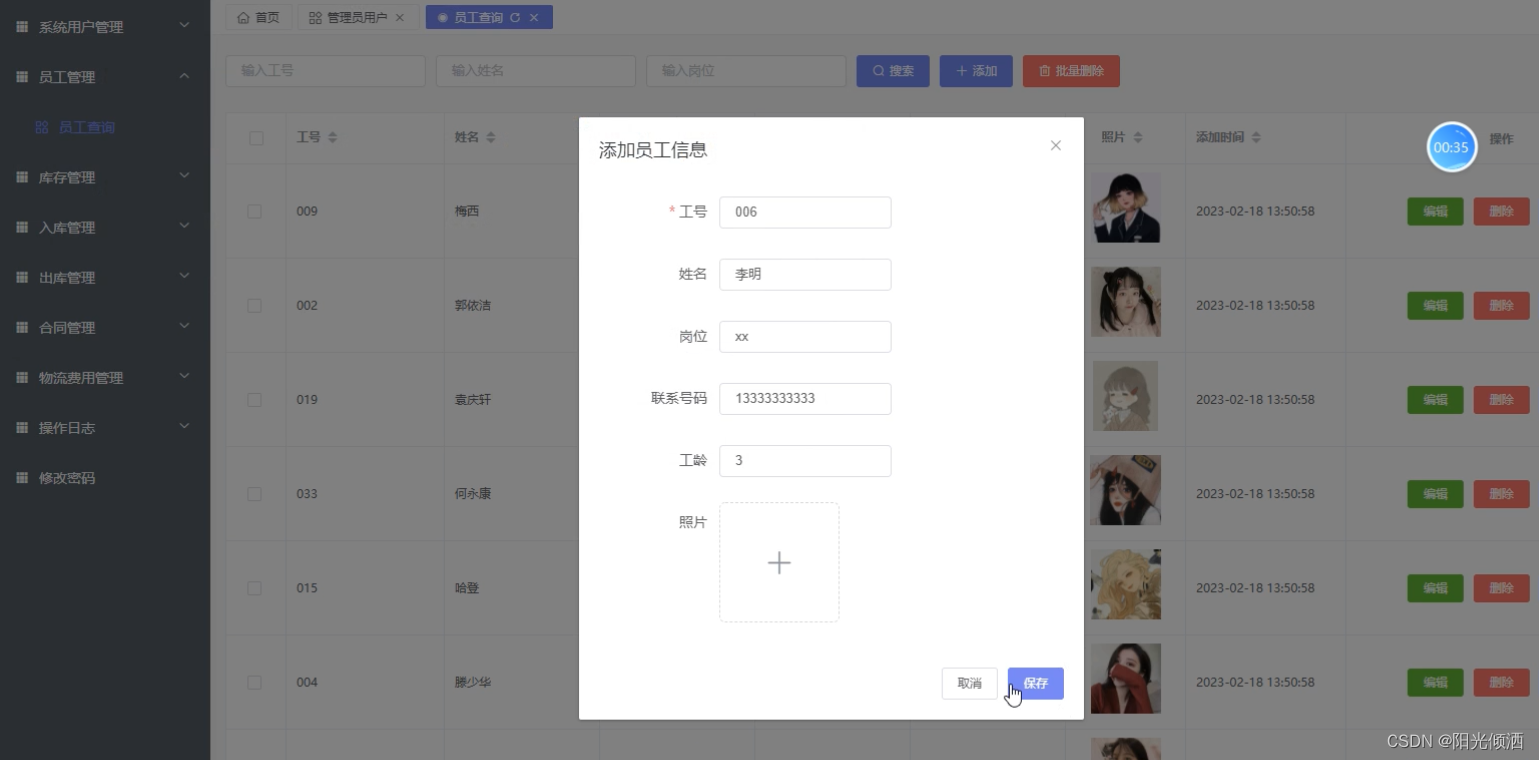
Task: Expand the 库存管理 menu chevron
Action: coord(184,175)
